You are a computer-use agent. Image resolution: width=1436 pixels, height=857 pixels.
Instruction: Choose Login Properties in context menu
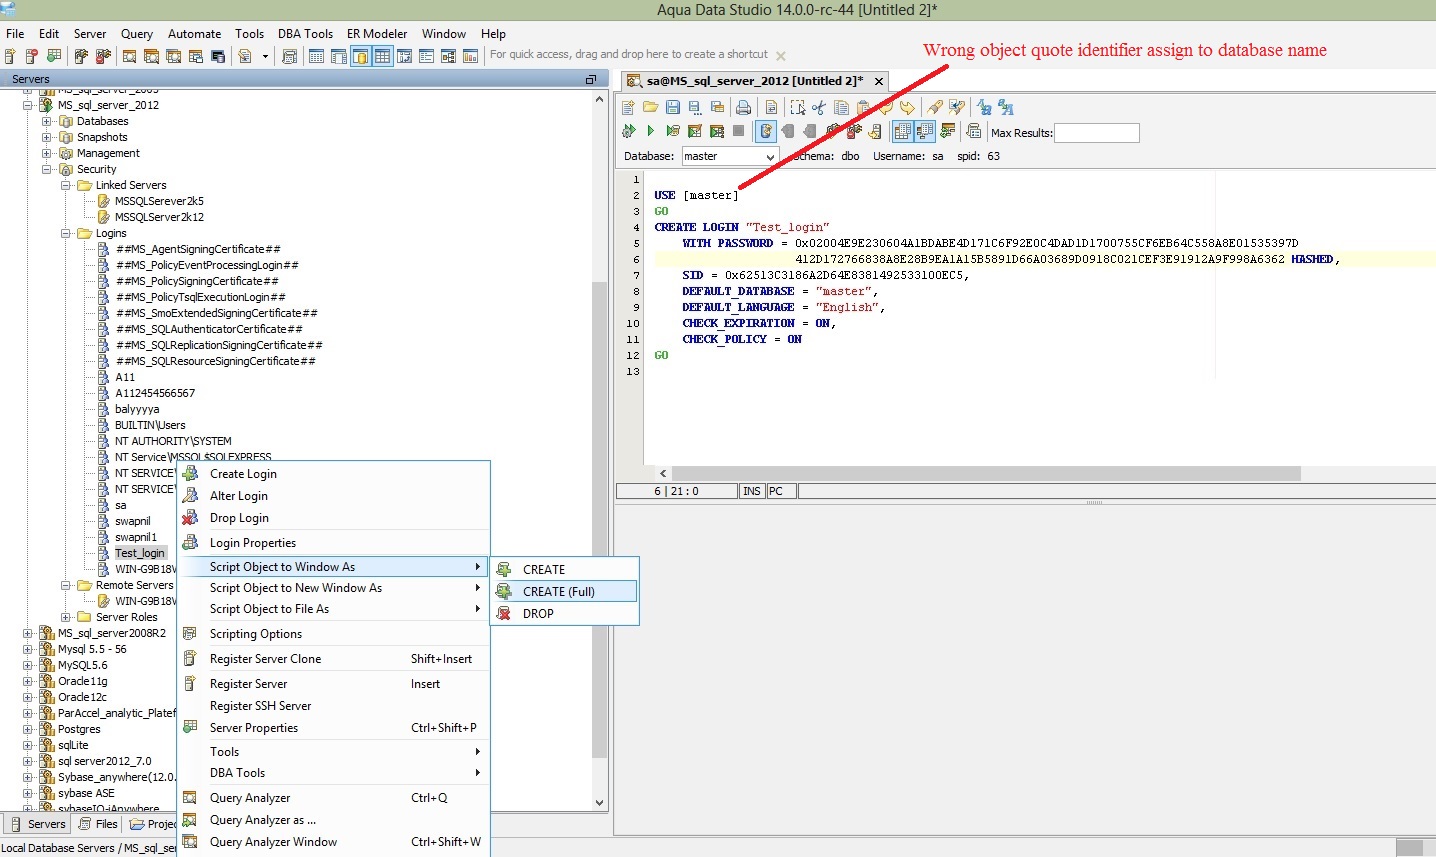coord(253,543)
